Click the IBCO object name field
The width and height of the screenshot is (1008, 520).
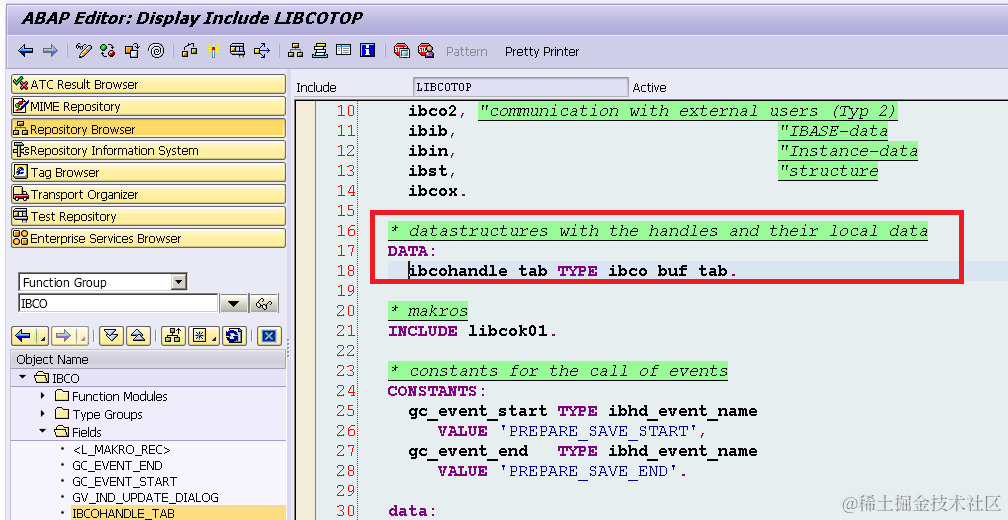coord(118,303)
